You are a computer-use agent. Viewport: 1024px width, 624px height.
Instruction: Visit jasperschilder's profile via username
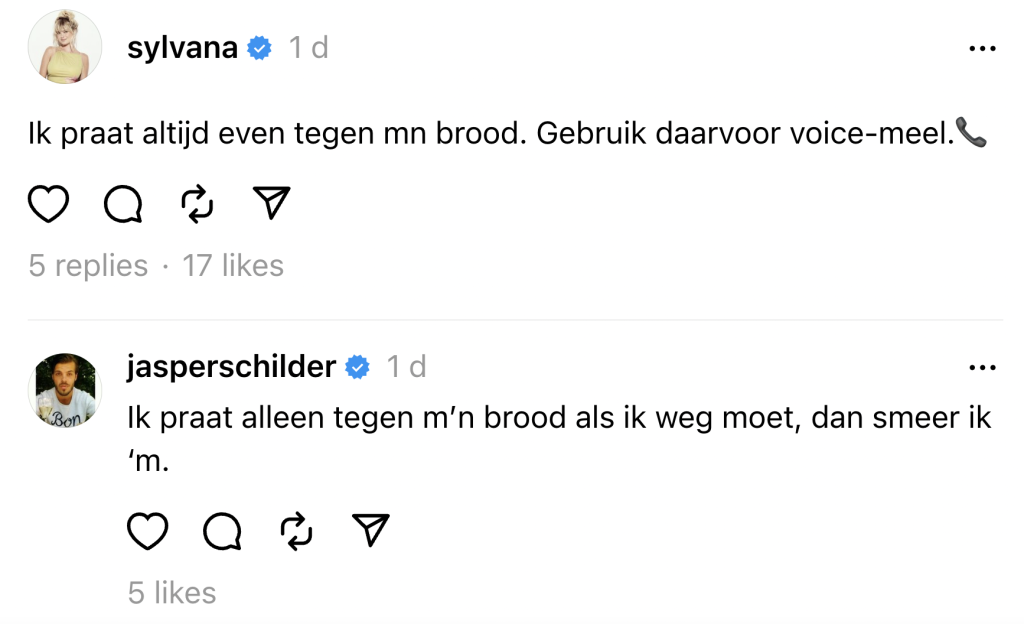[232, 368]
